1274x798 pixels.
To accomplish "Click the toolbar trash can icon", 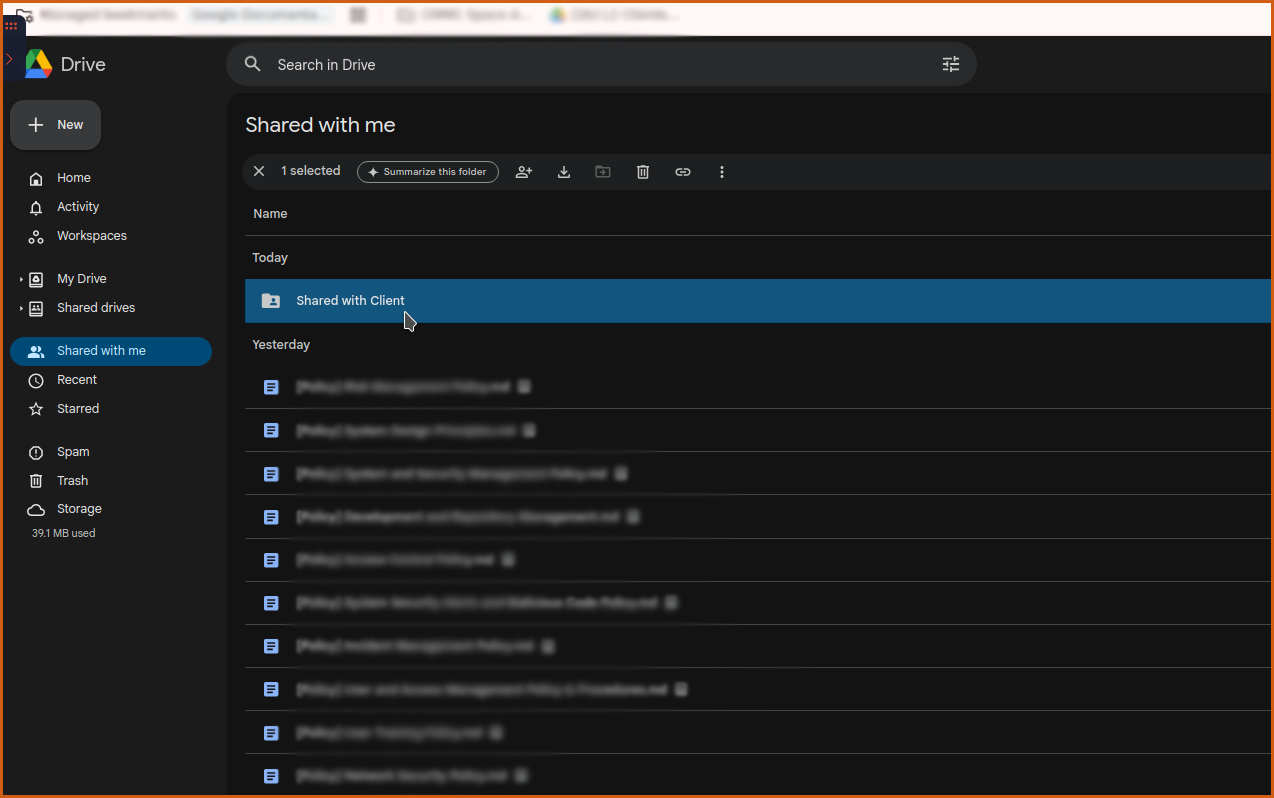I will point(643,172).
